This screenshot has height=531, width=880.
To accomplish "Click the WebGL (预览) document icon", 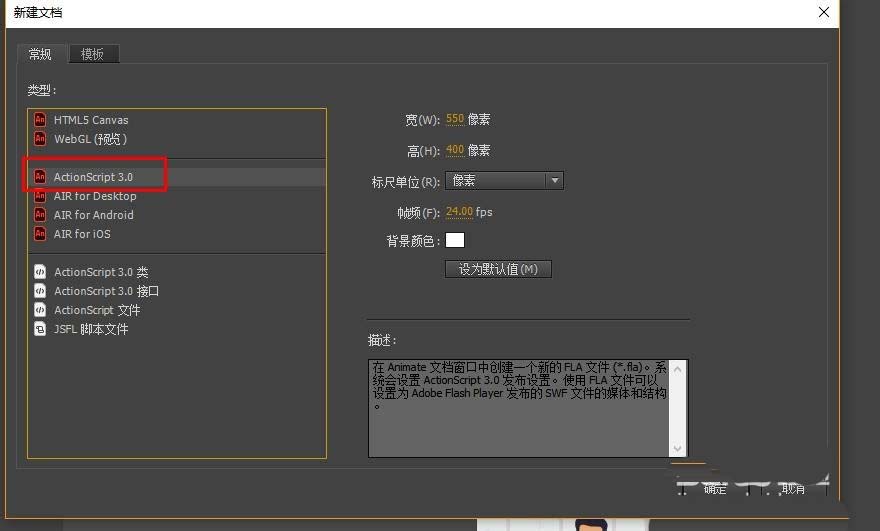I will pyautogui.click(x=40, y=139).
